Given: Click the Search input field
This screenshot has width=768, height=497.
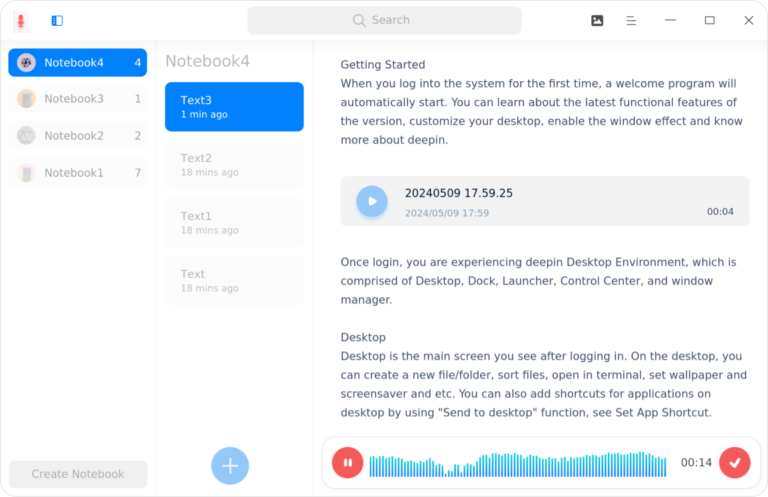Looking at the screenshot, I should pos(384,20).
